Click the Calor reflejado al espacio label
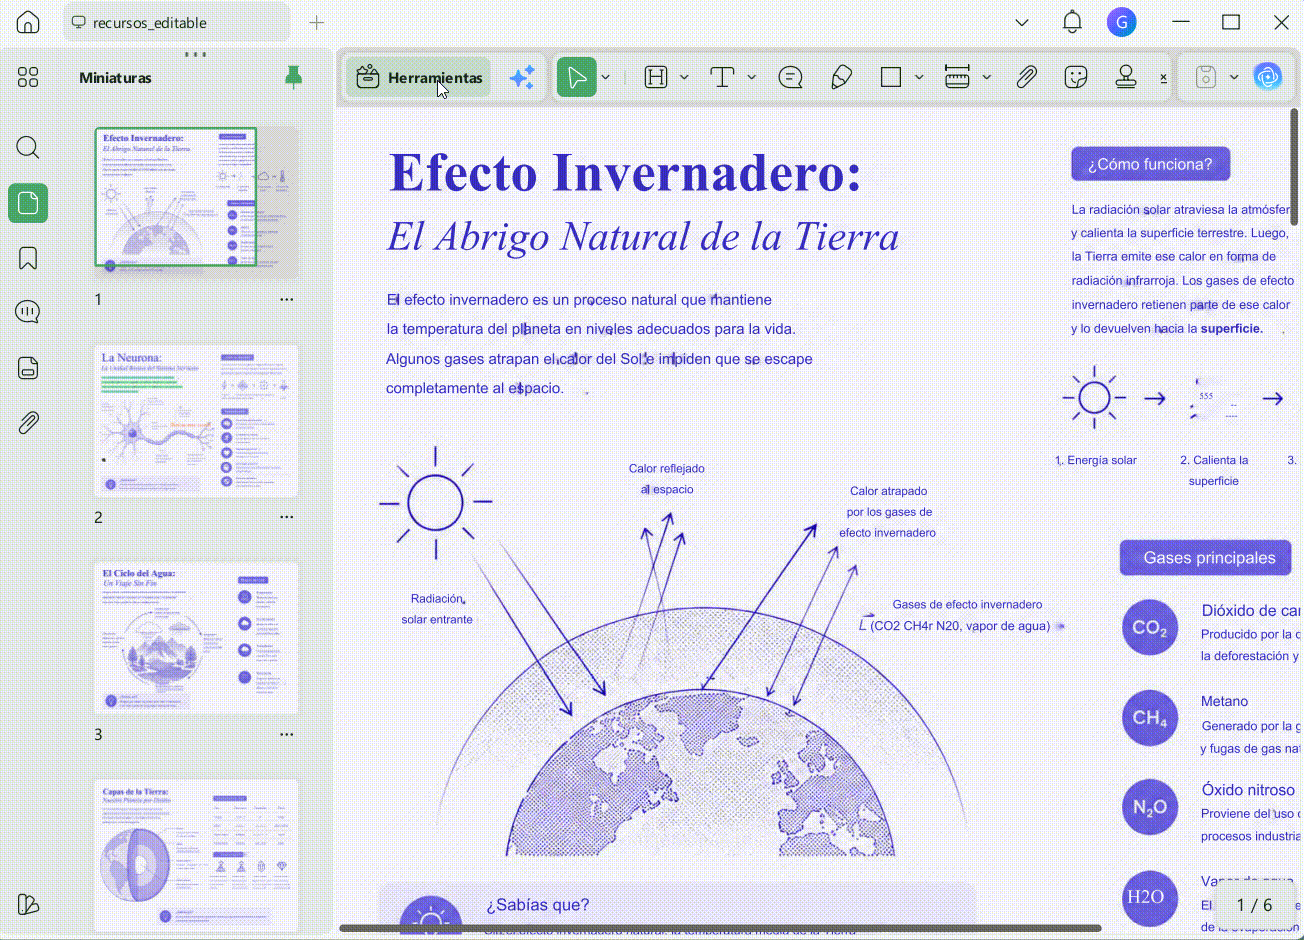 pos(667,479)
